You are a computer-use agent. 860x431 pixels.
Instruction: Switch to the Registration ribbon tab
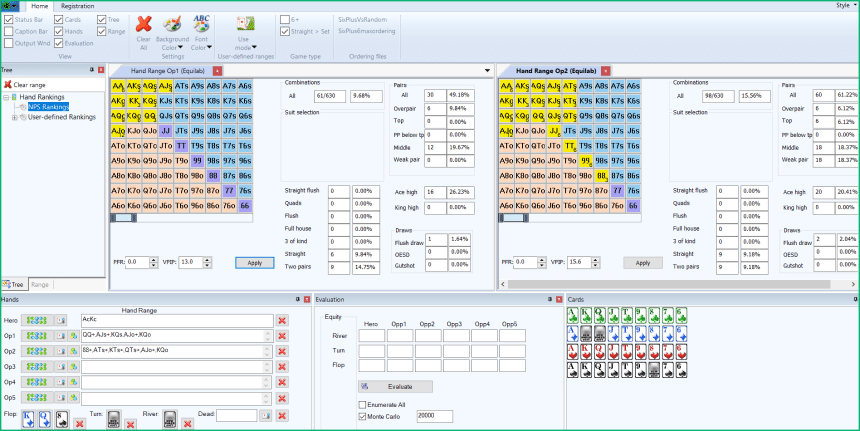pyautogui.click(x=77, y=5)
